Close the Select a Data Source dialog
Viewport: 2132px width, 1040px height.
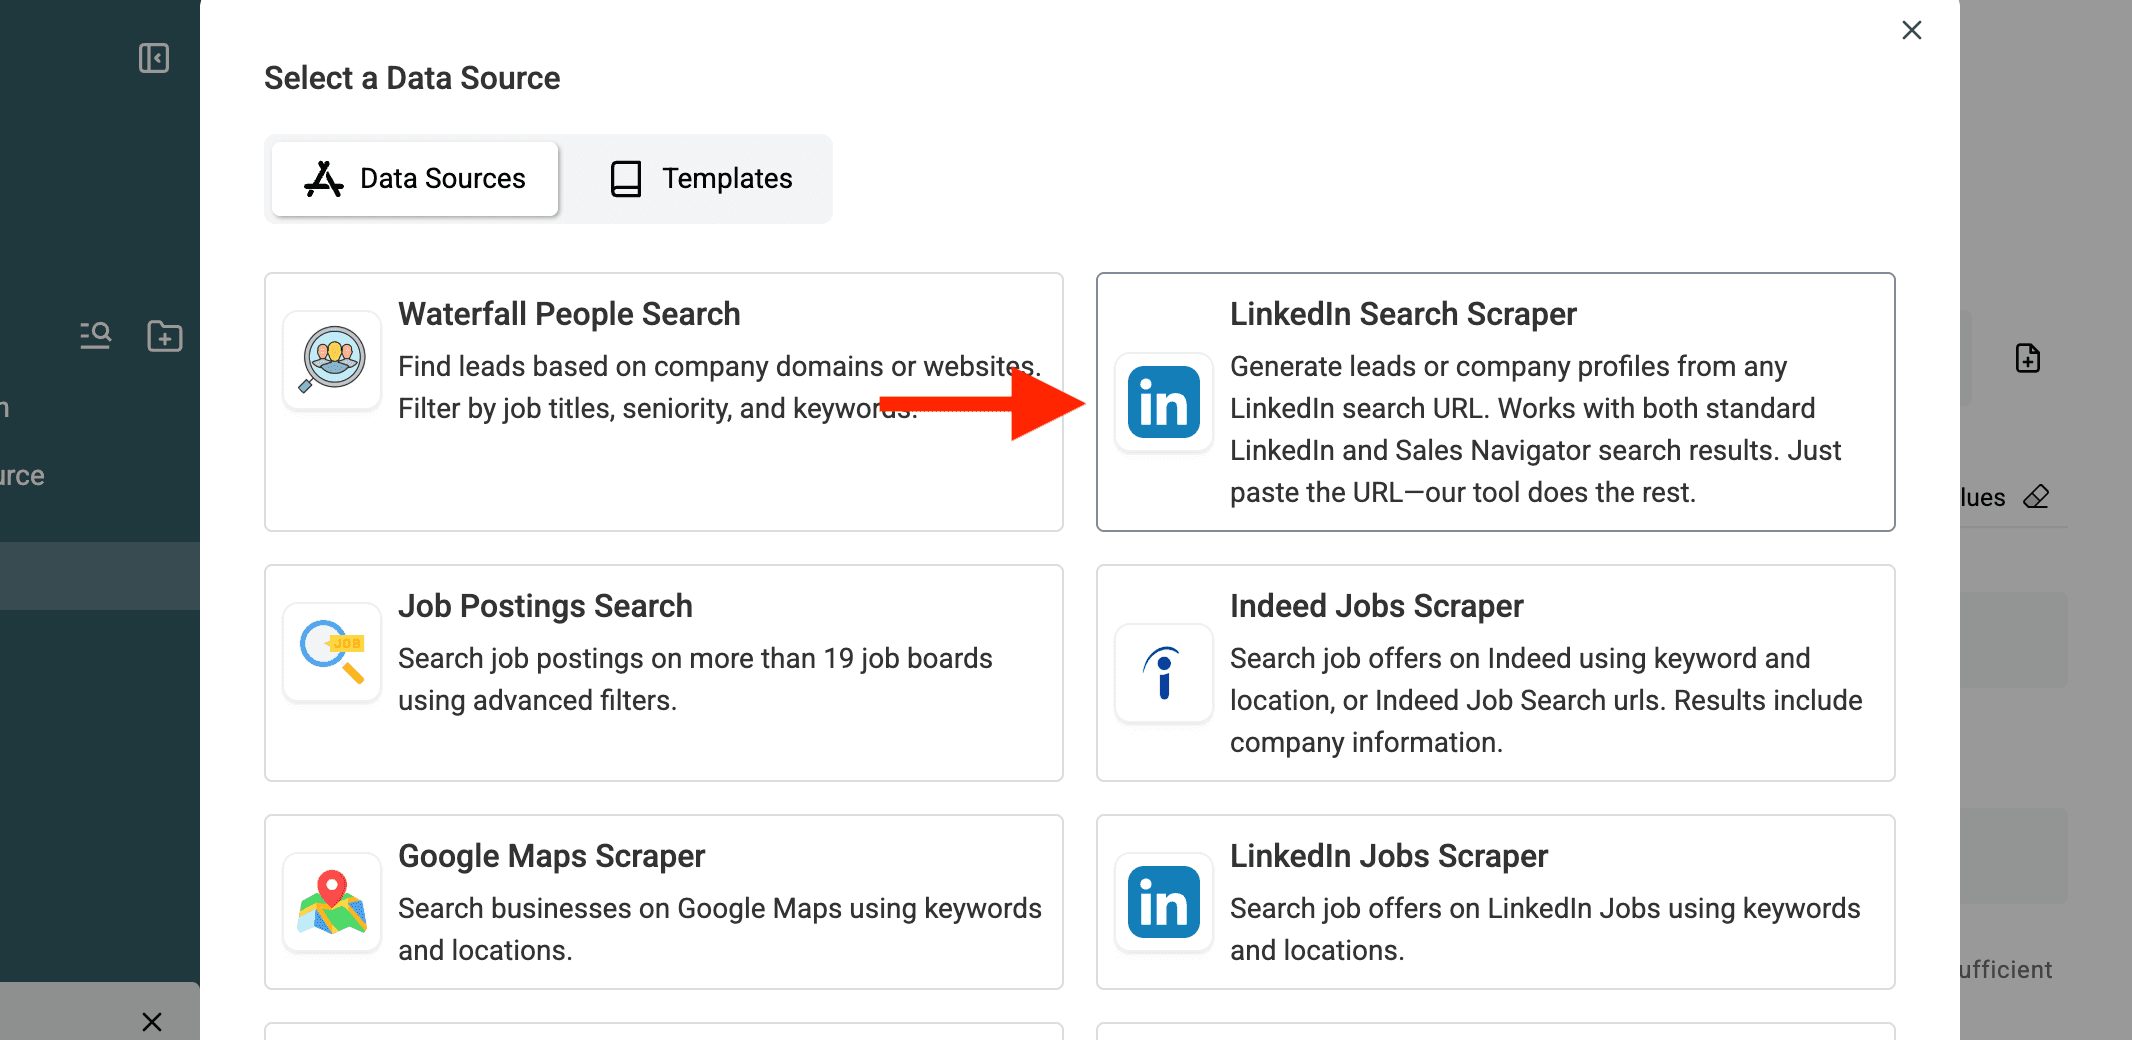pyautogui.click(x=1911, y=30)
